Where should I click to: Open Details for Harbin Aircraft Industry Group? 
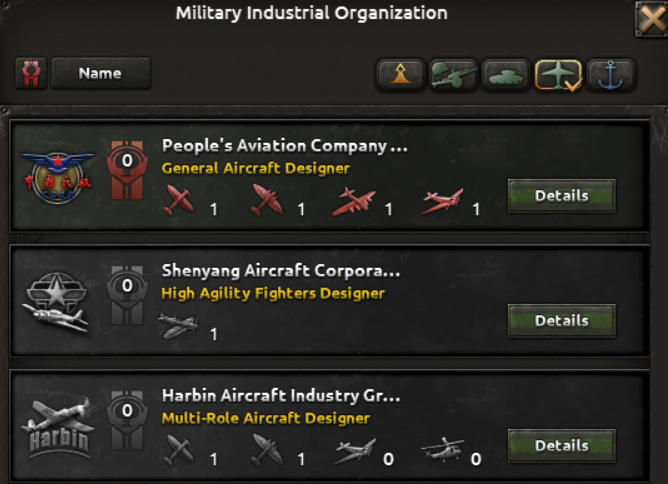tap(561, 446)
